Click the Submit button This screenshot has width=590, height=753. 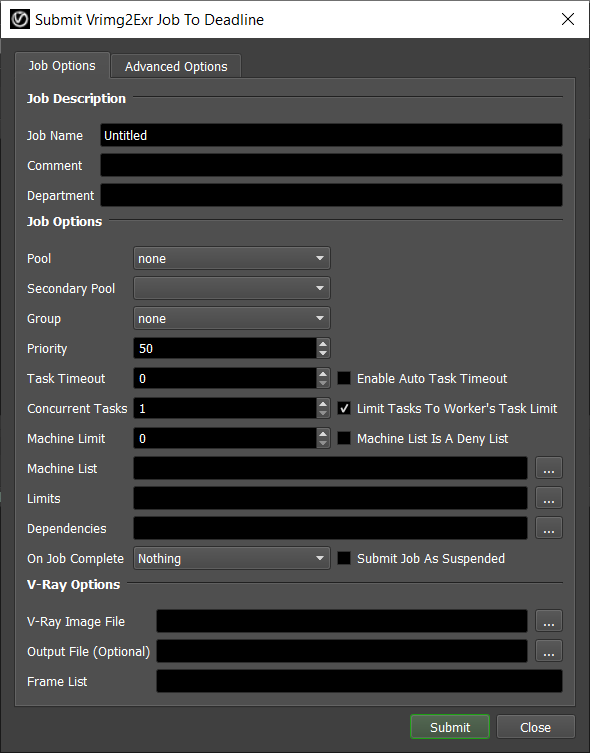point(450,727)
